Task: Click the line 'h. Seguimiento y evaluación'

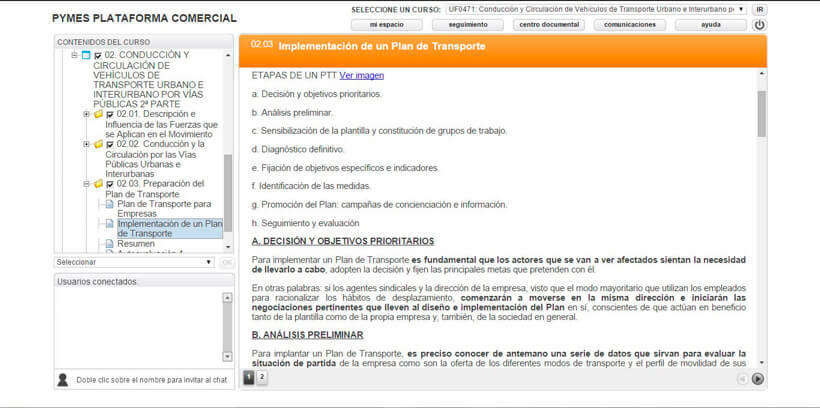Action: coord(305,223)
